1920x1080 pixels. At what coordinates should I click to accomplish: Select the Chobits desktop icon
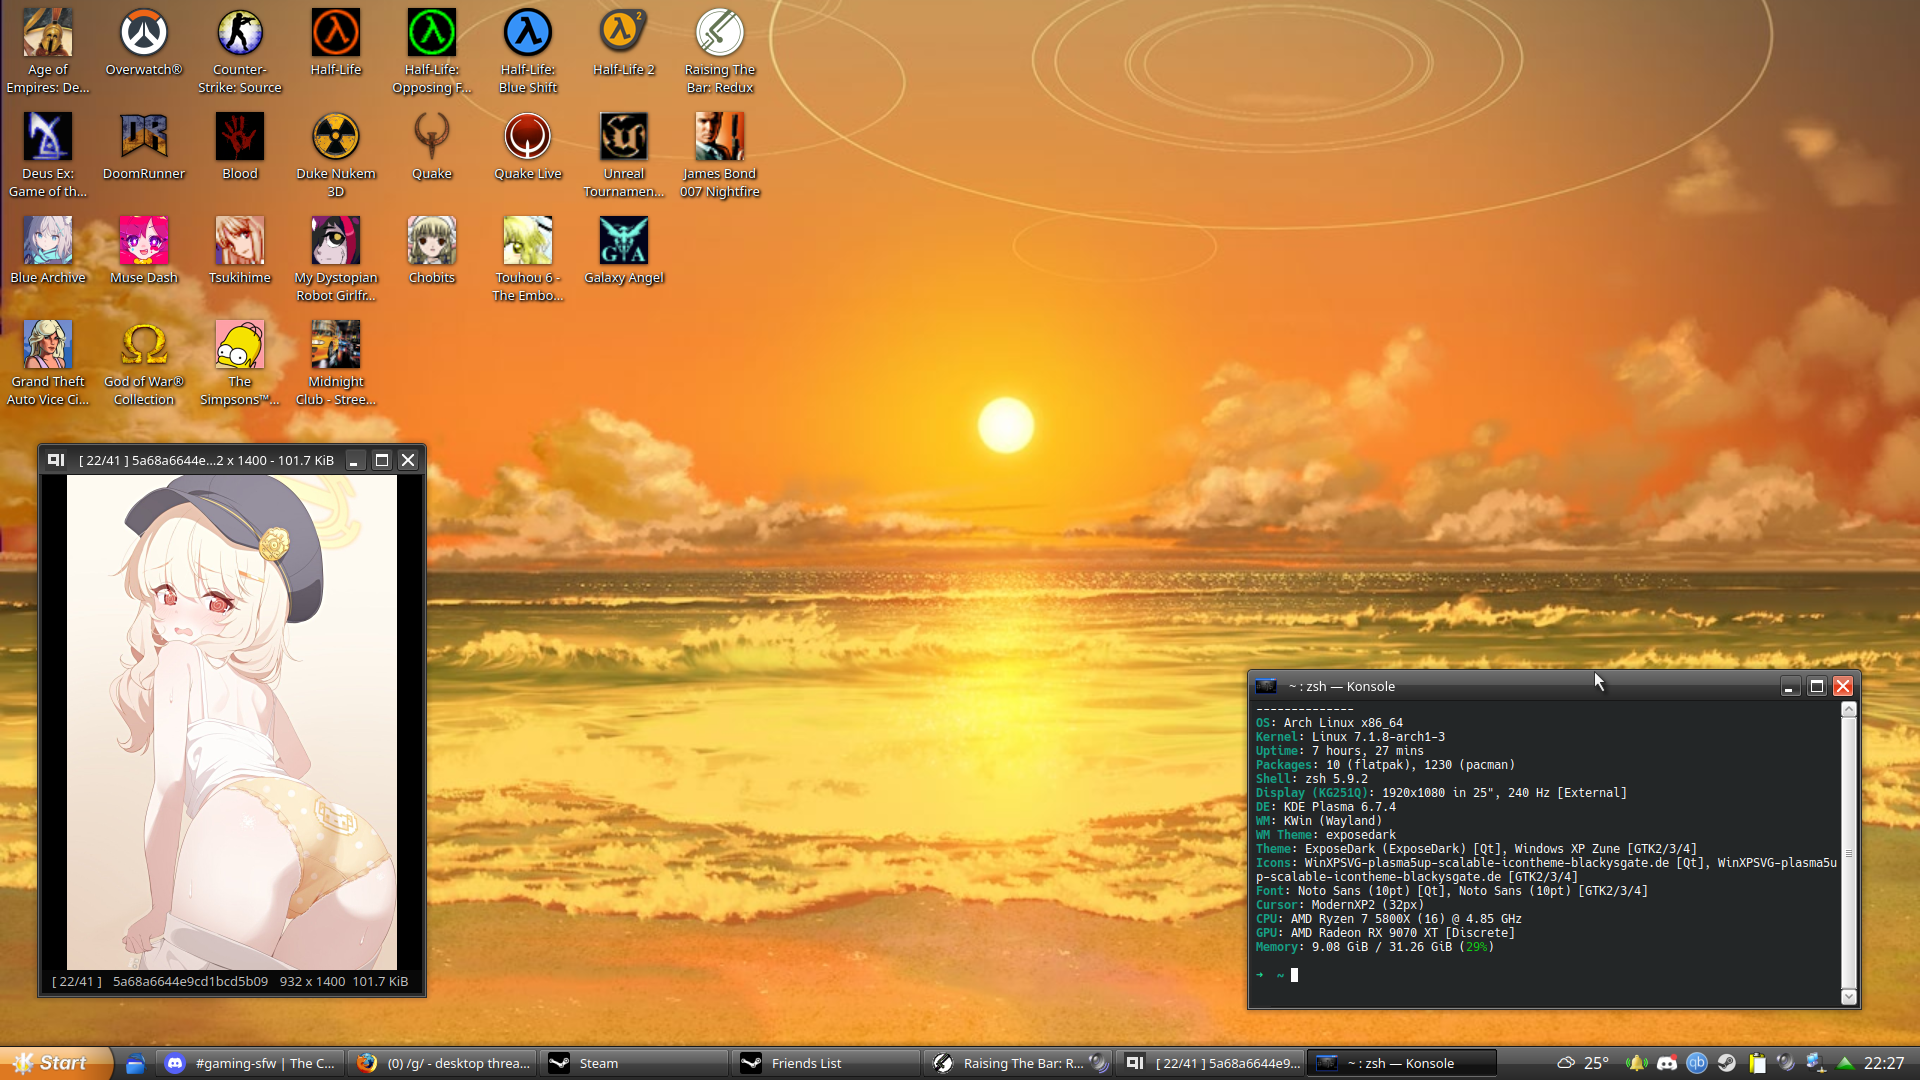[432, 251]
